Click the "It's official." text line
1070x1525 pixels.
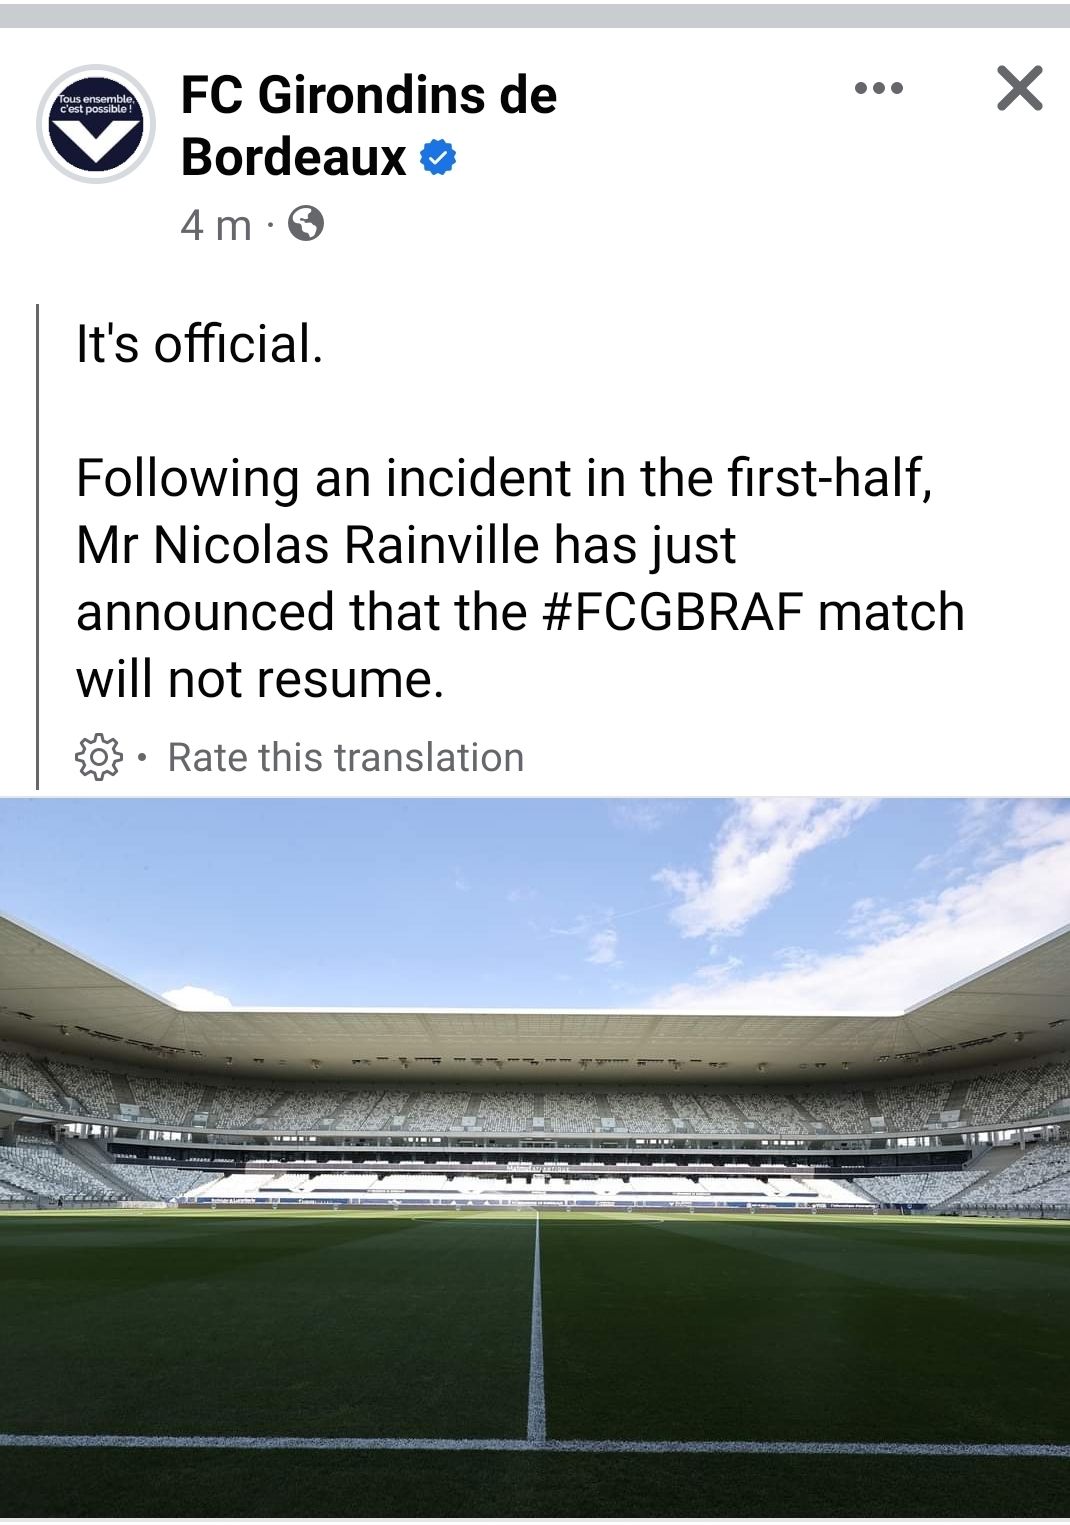(x=200, y=344)
